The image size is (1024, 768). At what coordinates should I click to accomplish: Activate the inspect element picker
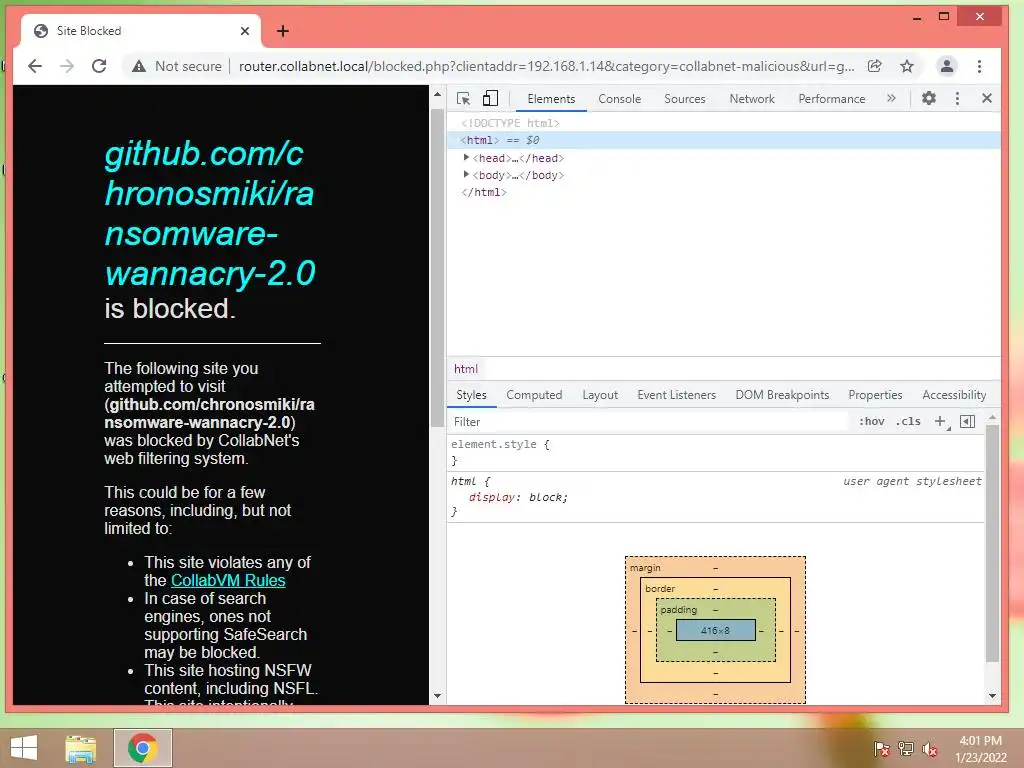(x=464, y=99)
